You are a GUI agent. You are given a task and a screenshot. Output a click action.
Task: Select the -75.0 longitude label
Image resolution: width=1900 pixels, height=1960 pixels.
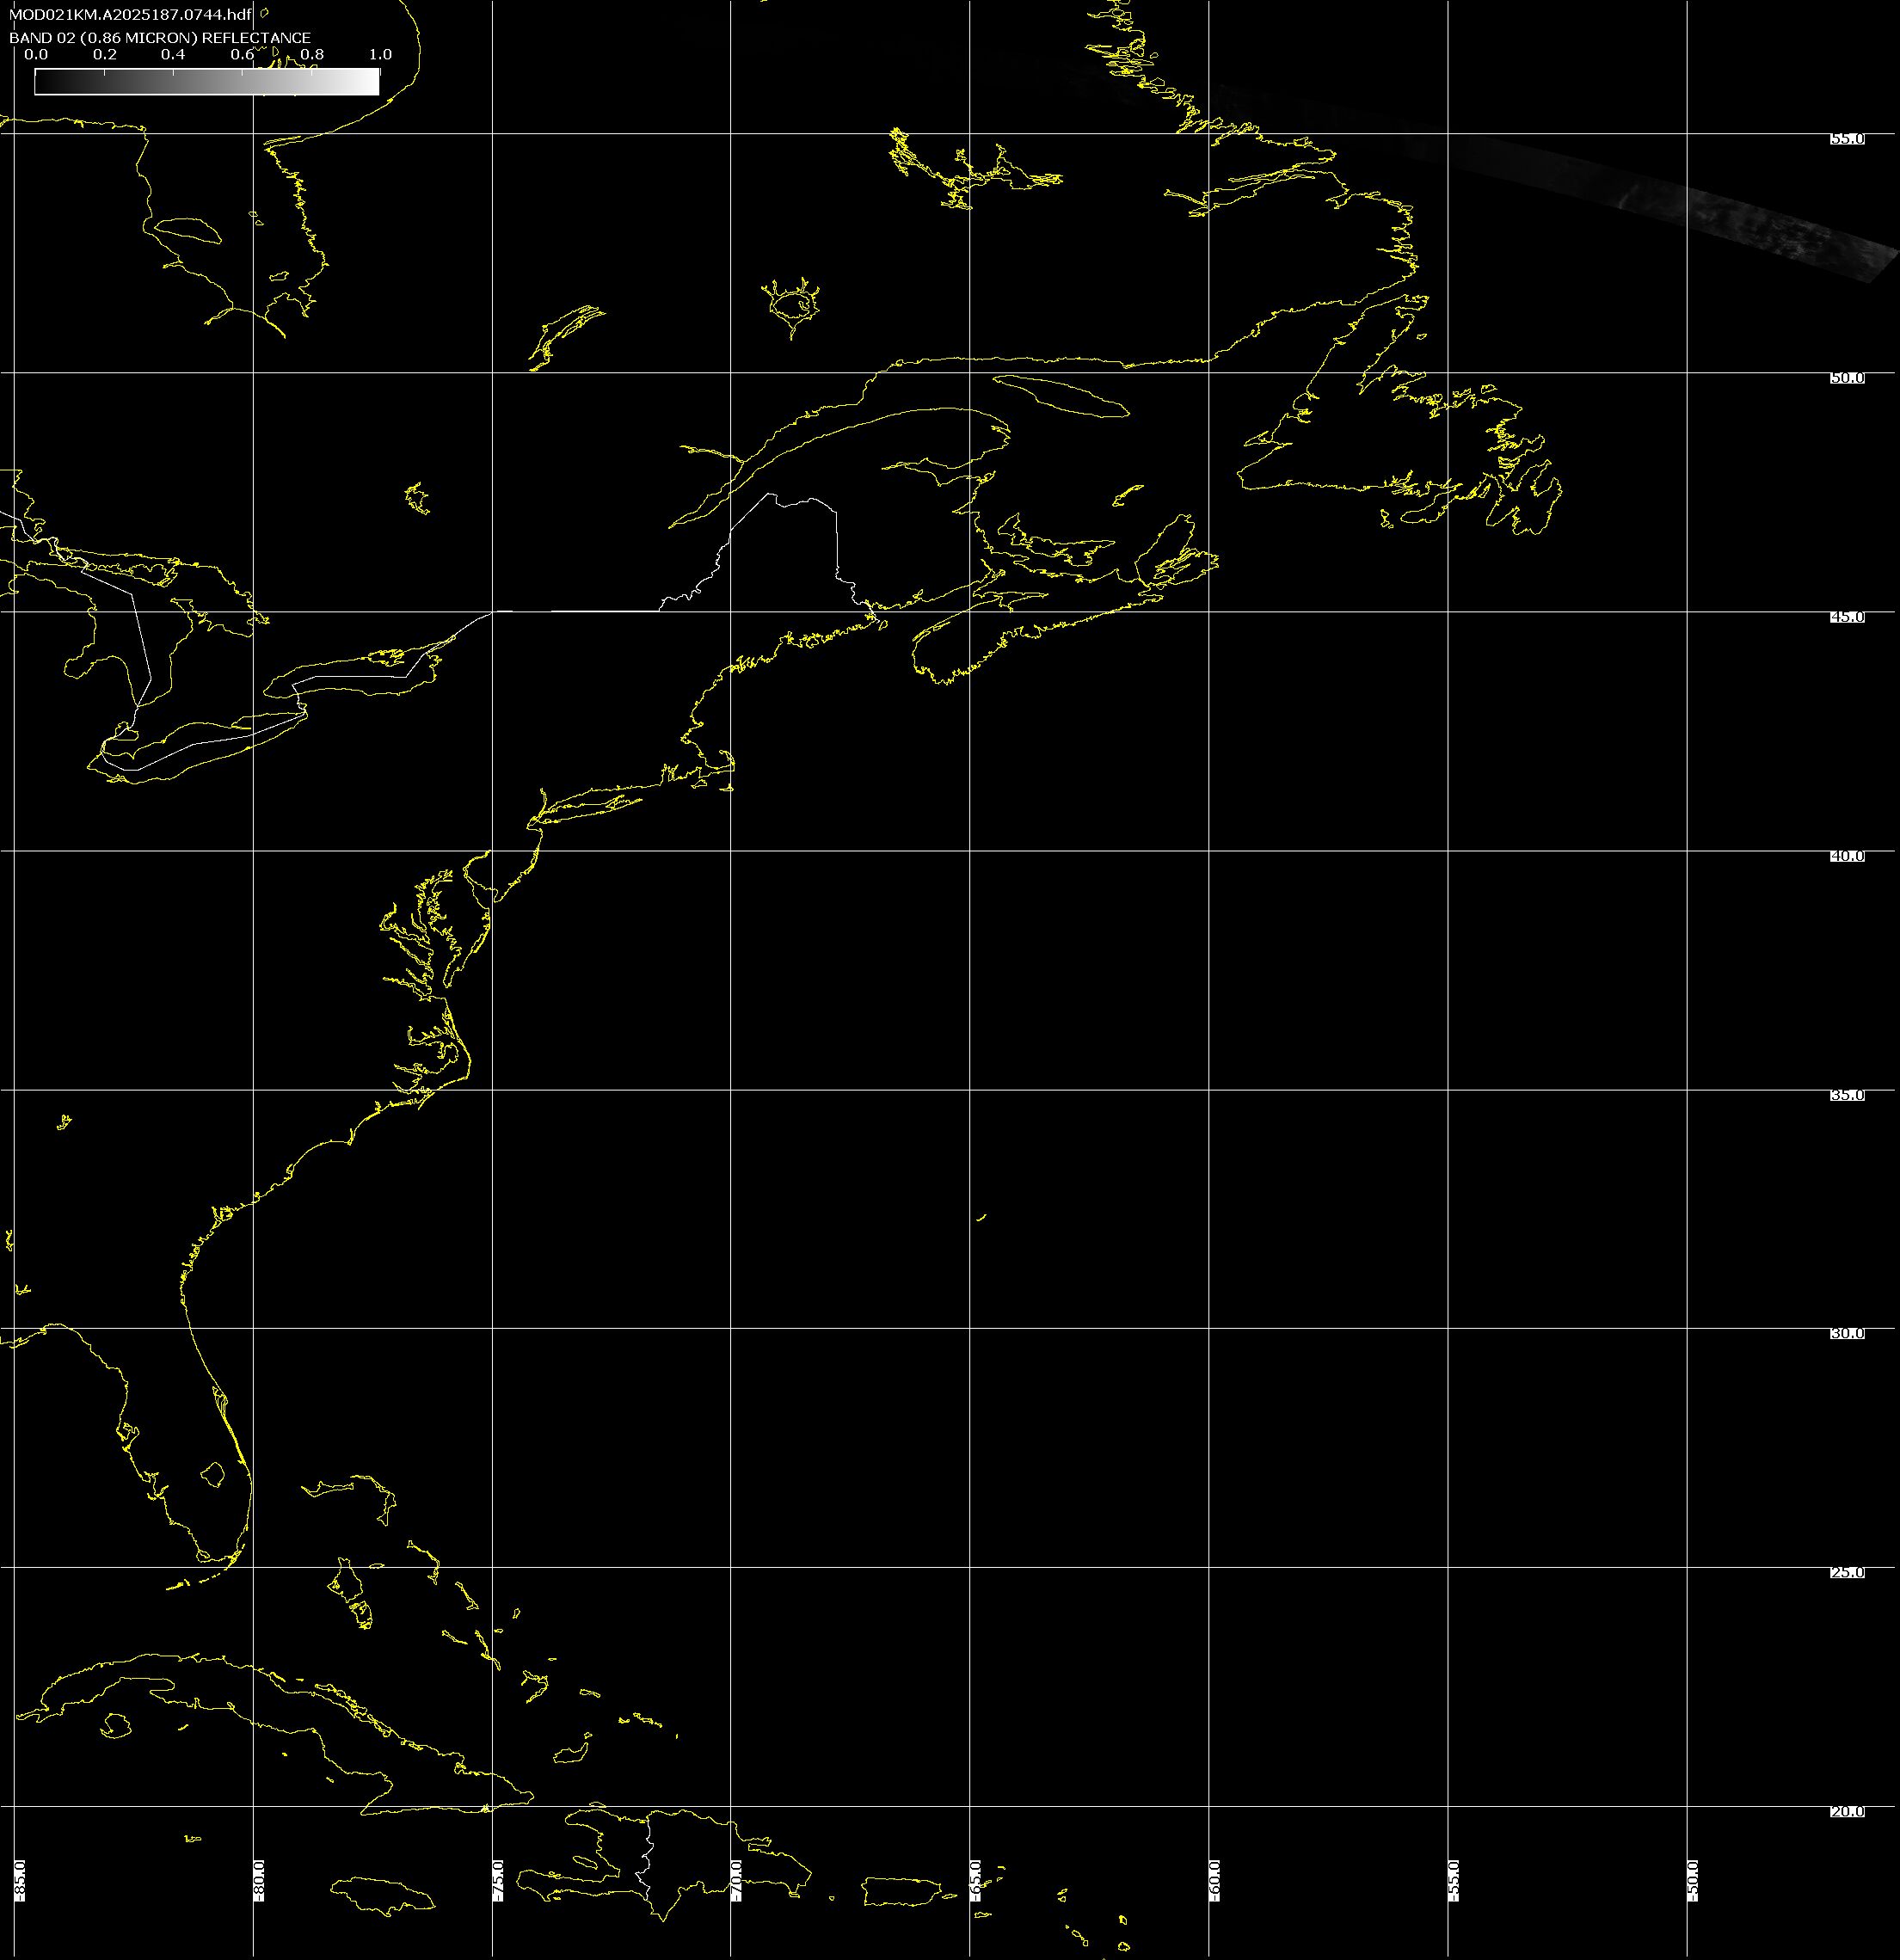point(499,1880)
